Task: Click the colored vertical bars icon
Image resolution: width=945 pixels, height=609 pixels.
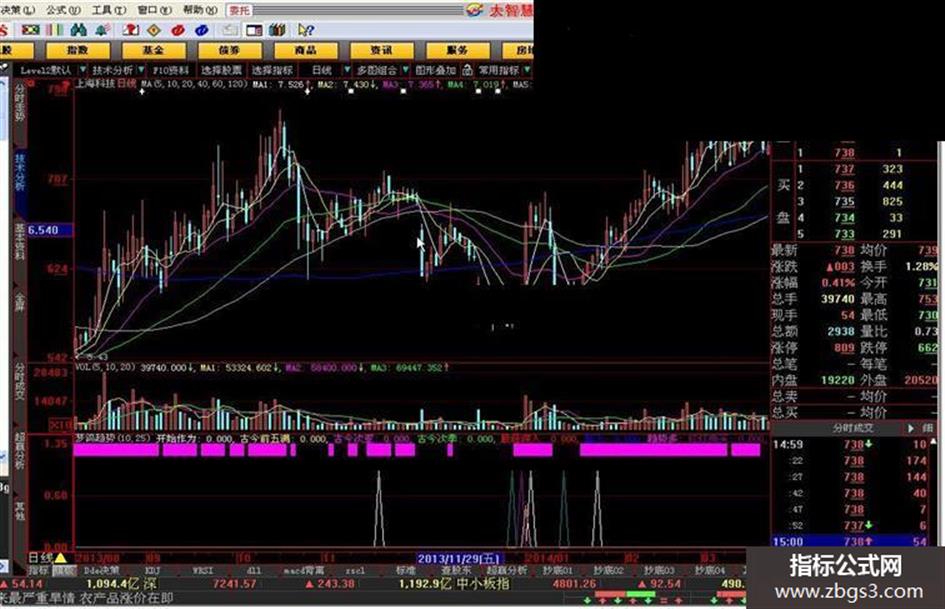Action: tap(55, 30)
